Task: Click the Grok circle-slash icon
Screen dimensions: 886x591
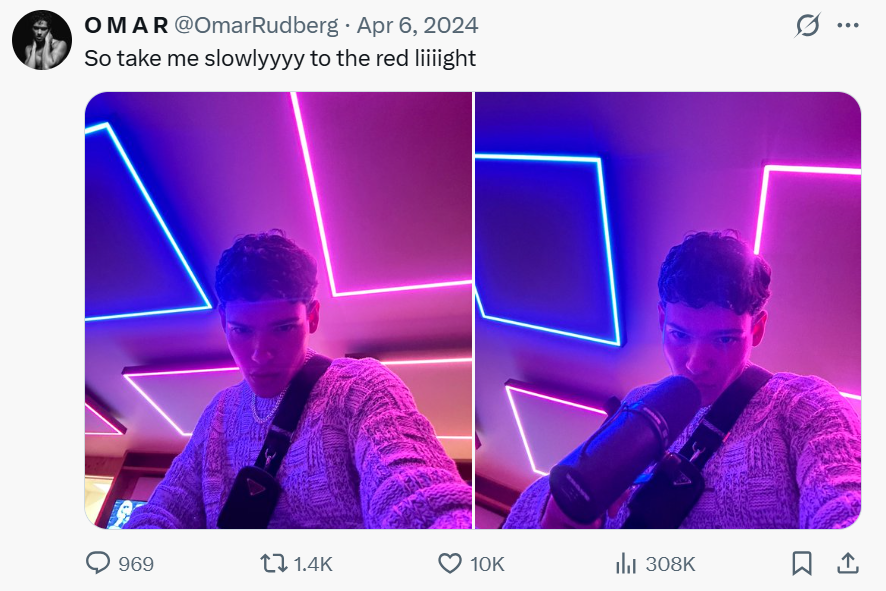Action: [806, 26]
